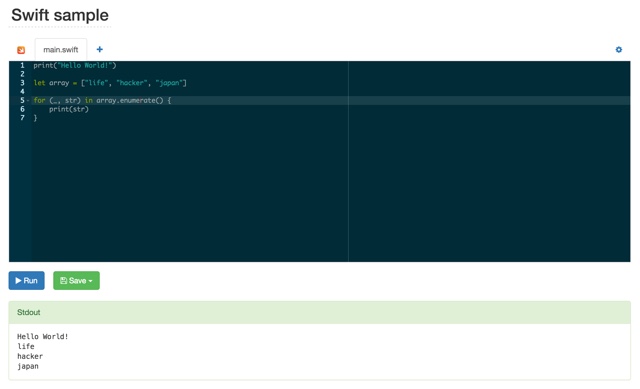Add a new file with plus icon

click(x=100, y=49)
